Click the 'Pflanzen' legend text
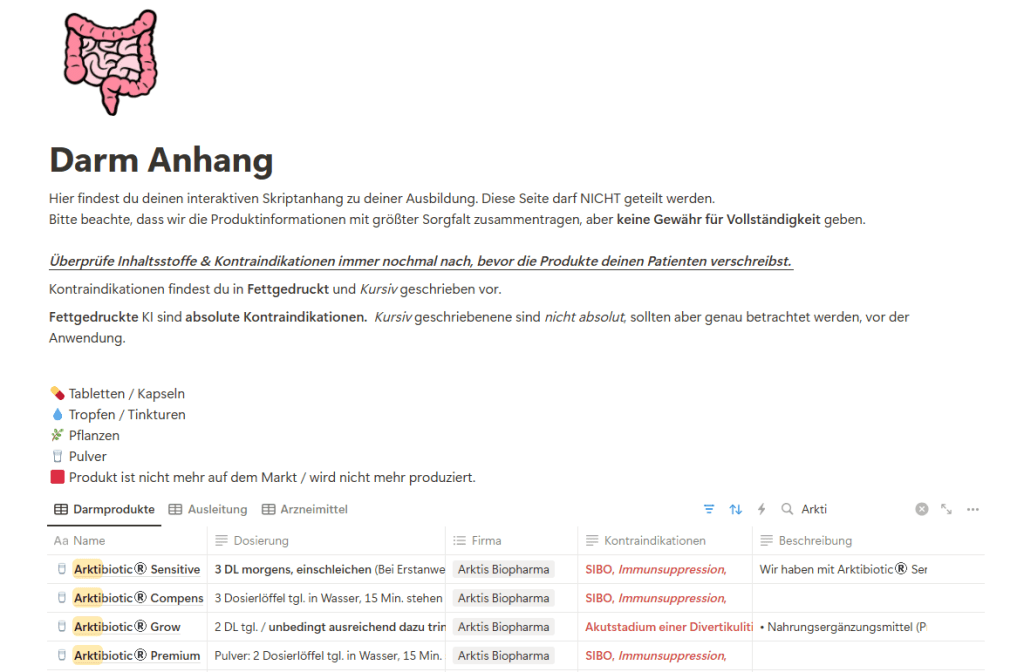 tap(94, 435)
